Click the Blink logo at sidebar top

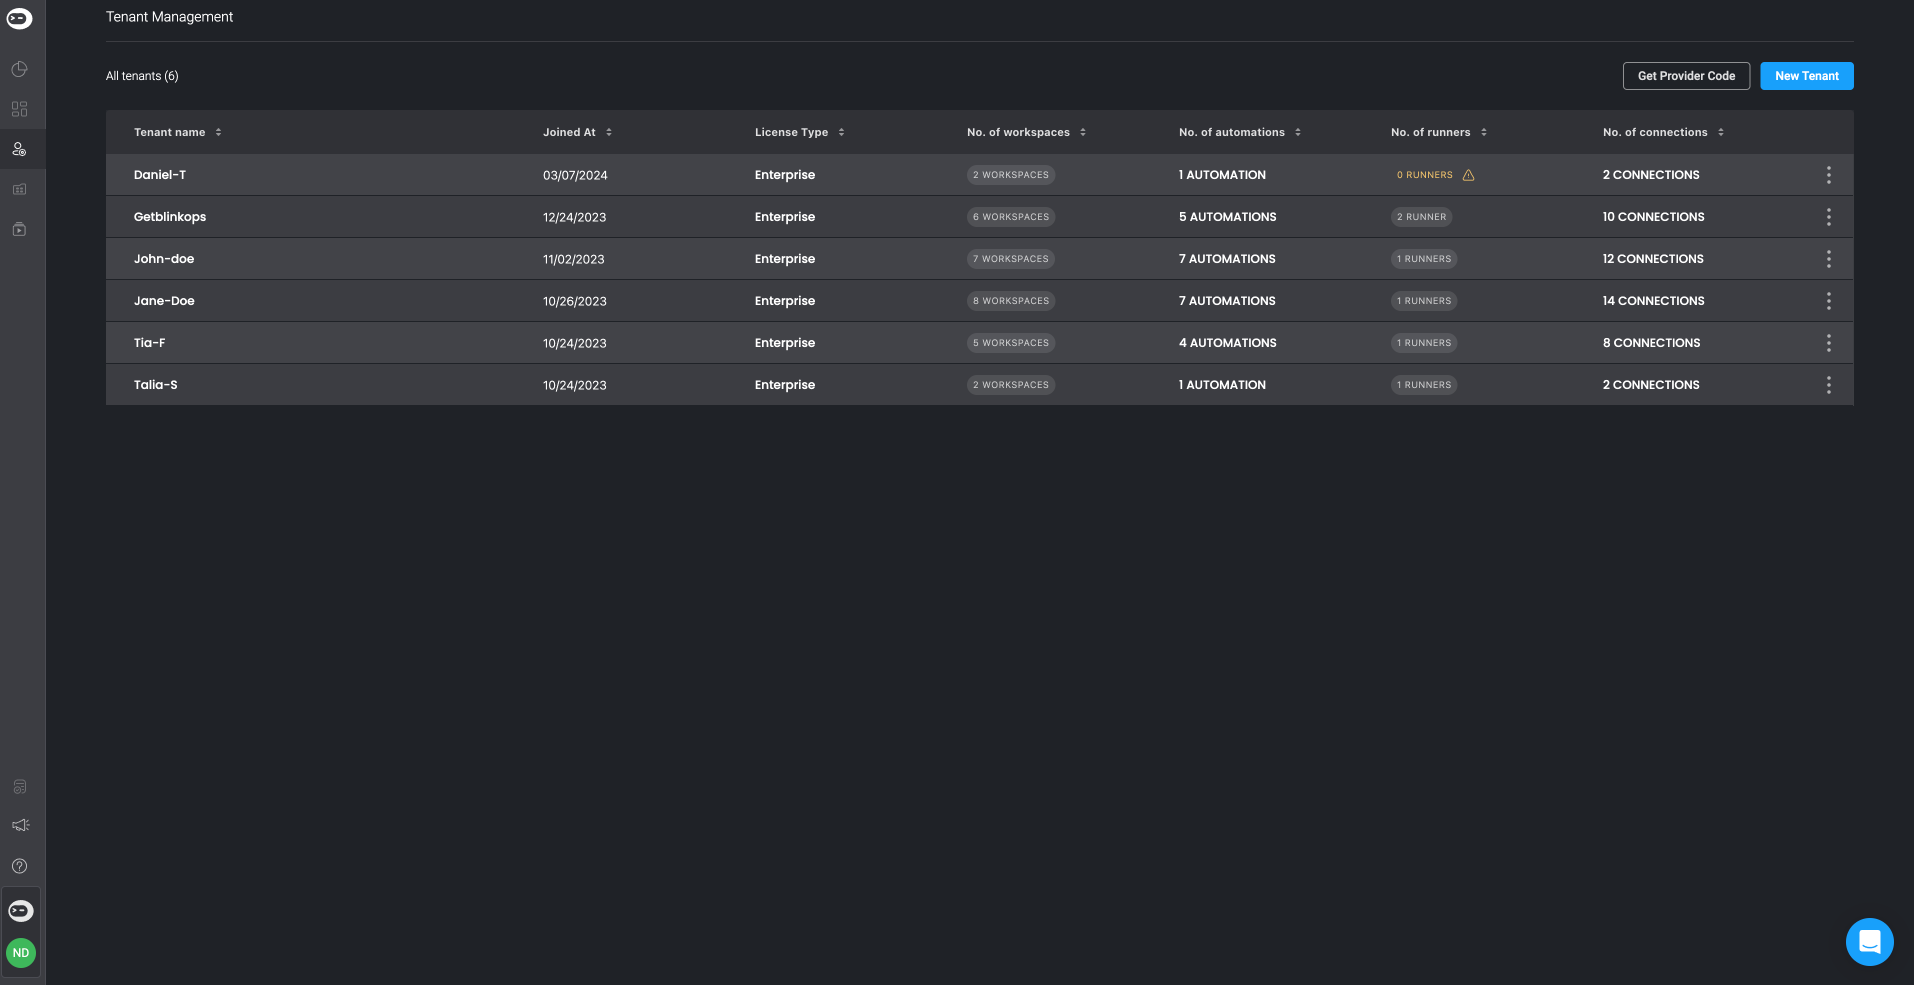(x=19, y=18)
